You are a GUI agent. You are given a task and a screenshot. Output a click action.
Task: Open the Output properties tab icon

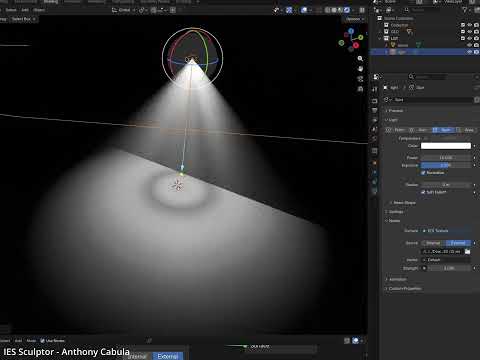375,110
